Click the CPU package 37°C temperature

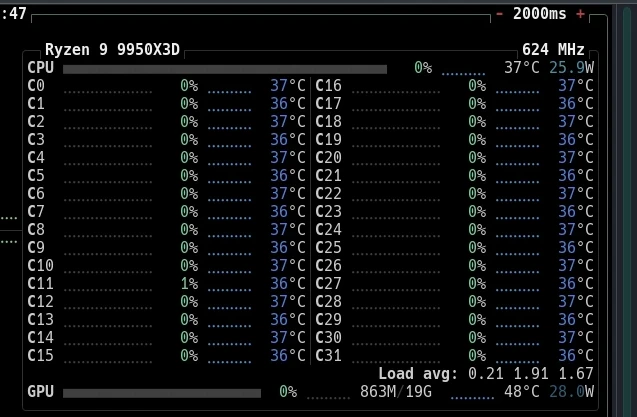[522, 67]
